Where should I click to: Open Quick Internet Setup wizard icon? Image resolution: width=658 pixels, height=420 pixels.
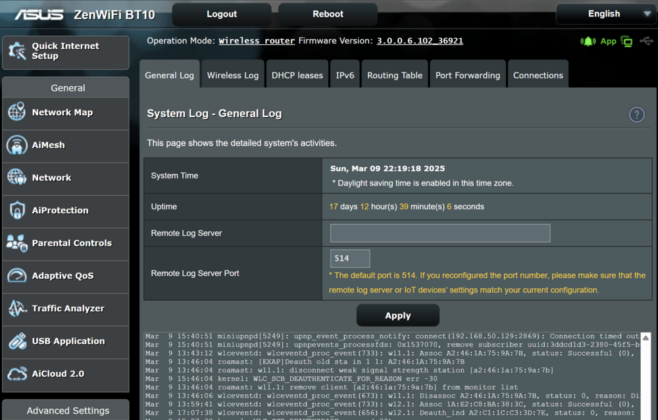tap(17, 51)
